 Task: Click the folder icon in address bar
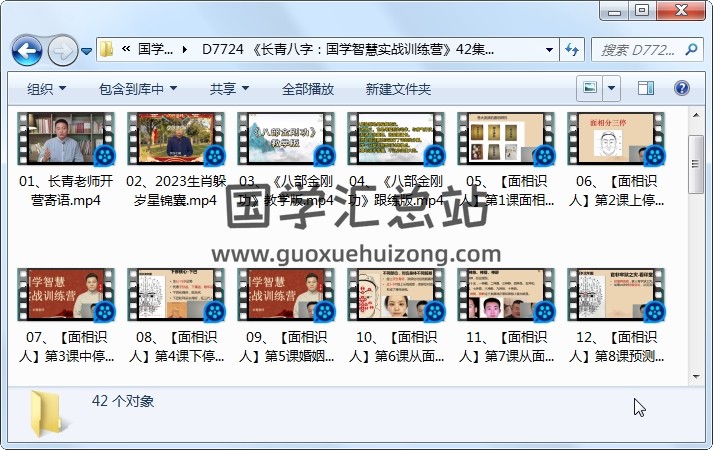[x=106, y=49]
